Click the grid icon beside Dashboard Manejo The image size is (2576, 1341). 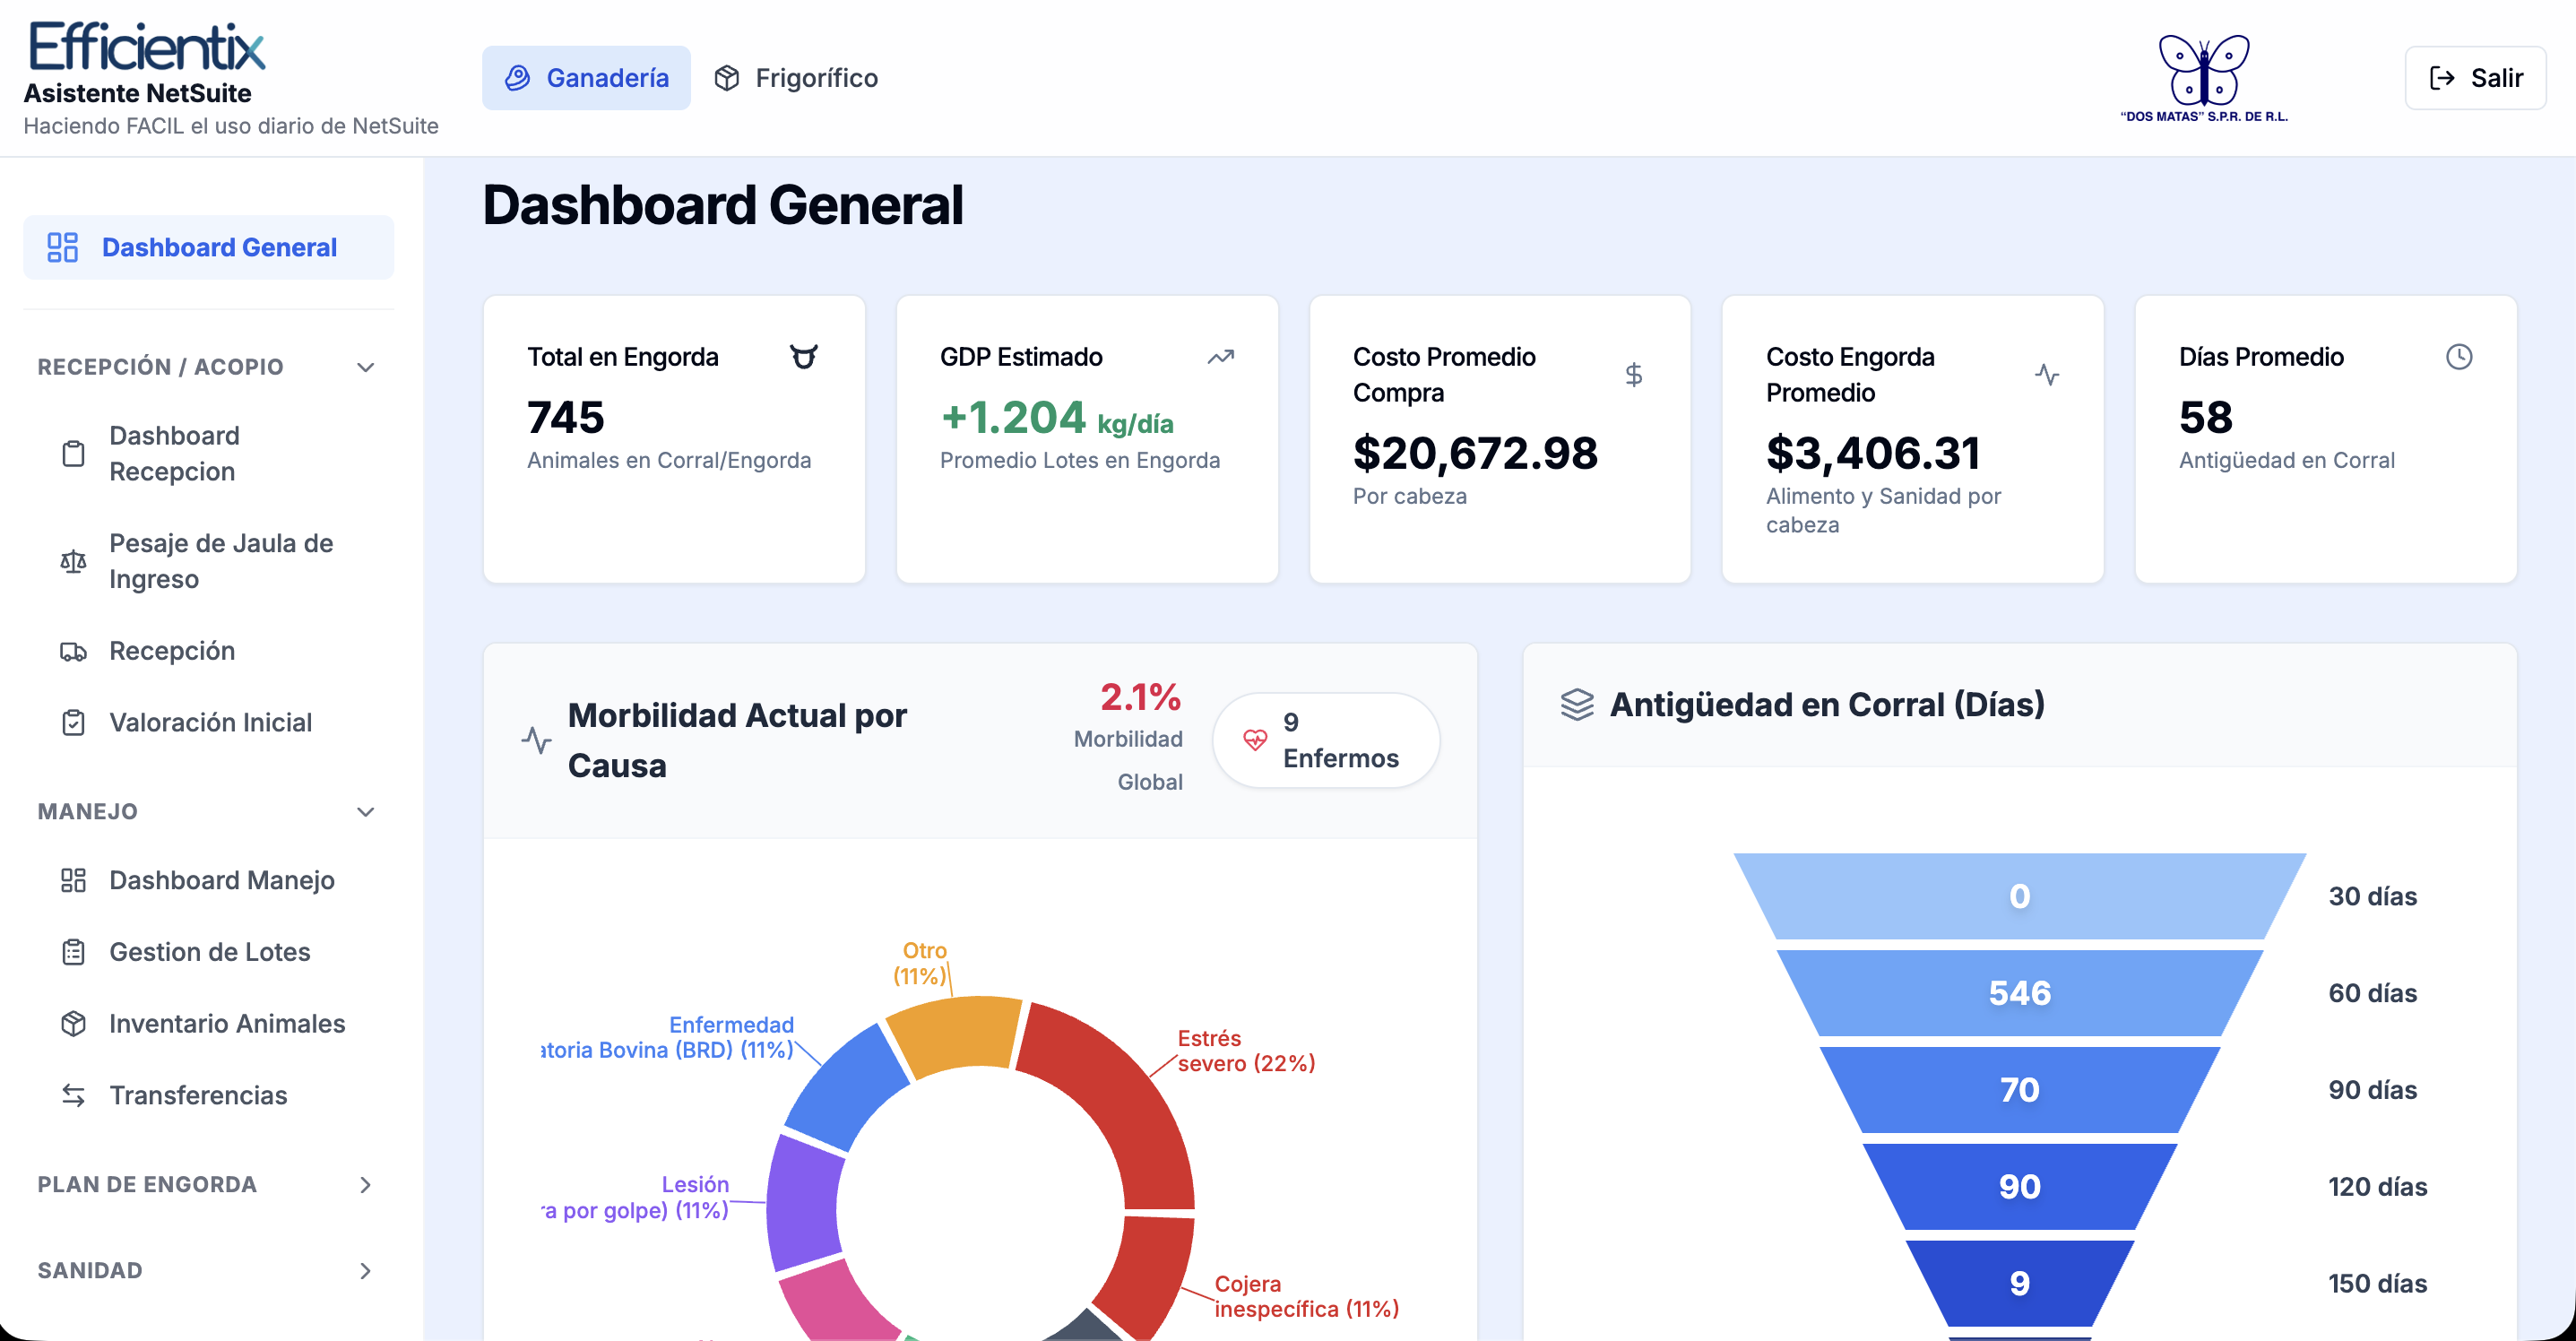click(x=73, y=881)
